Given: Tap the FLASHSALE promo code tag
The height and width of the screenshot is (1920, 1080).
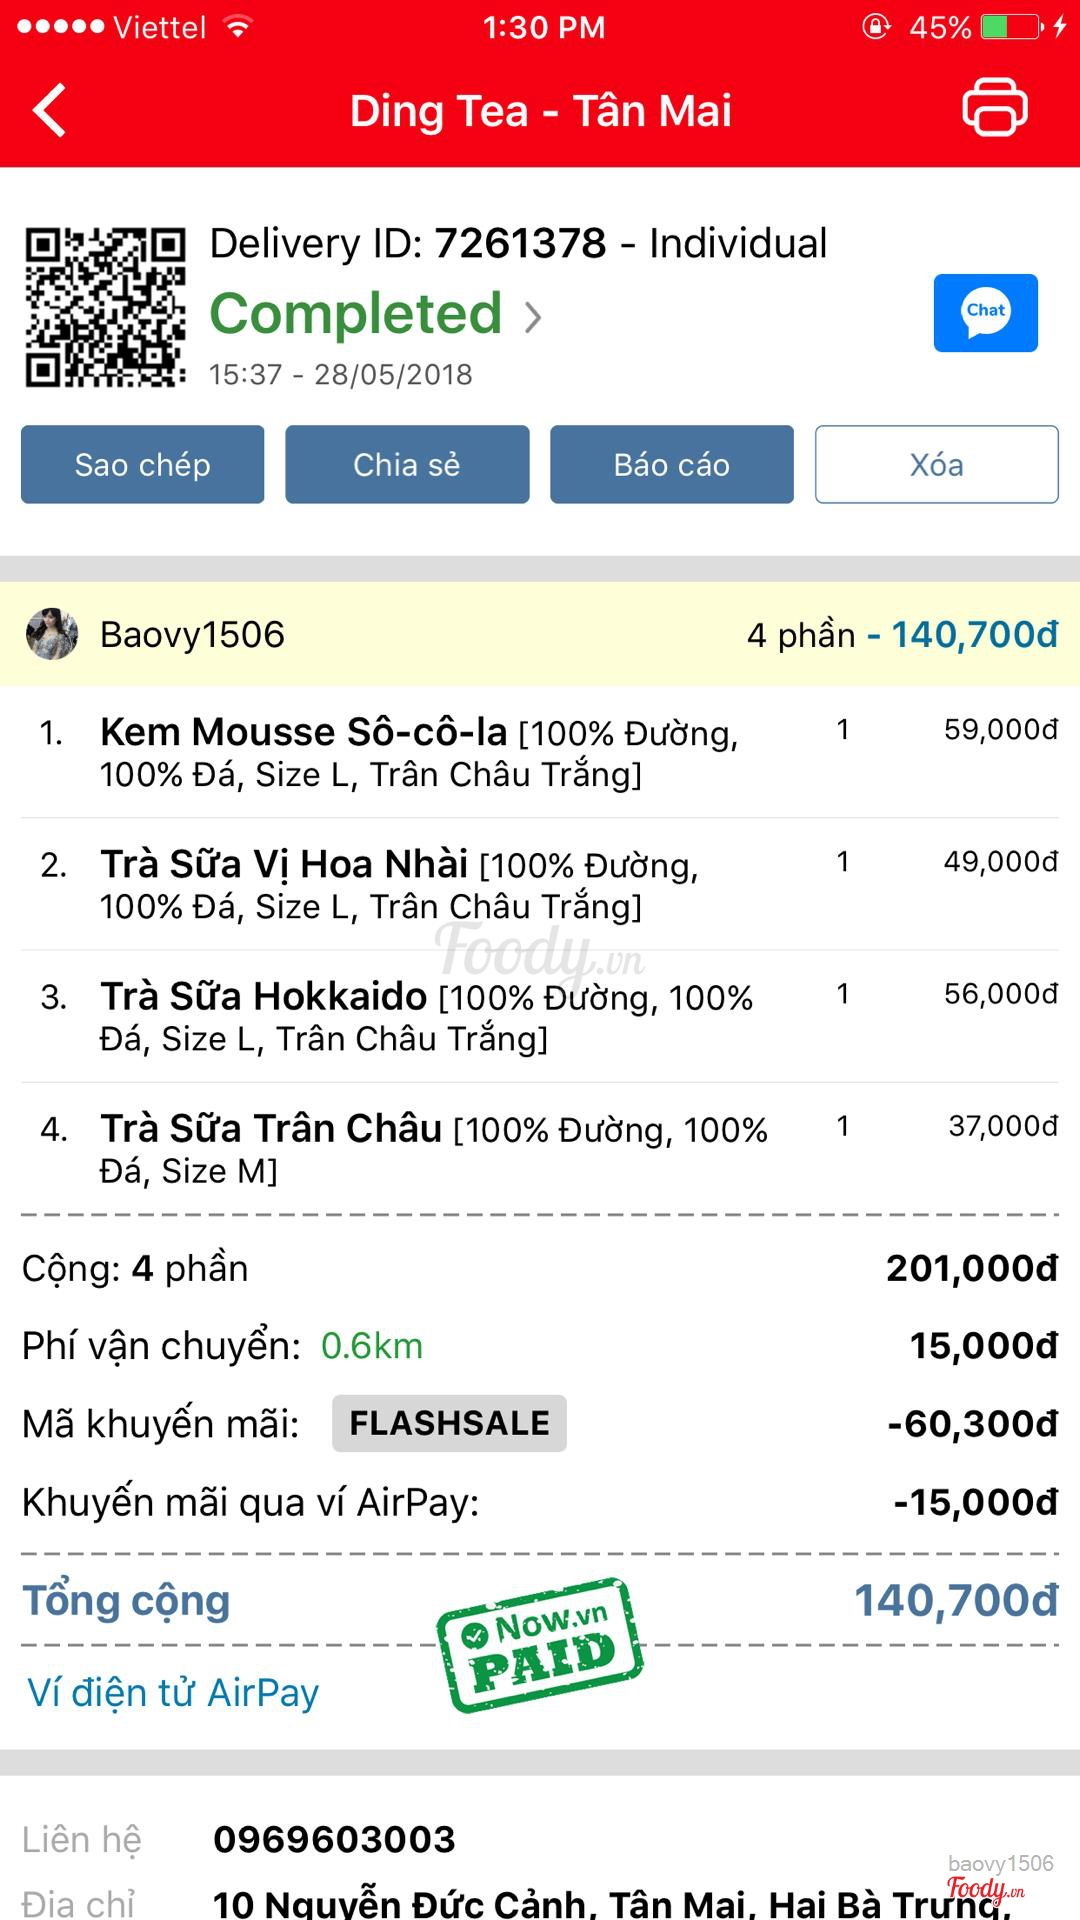Looking at the screenshot, I should coord(449,1423).
